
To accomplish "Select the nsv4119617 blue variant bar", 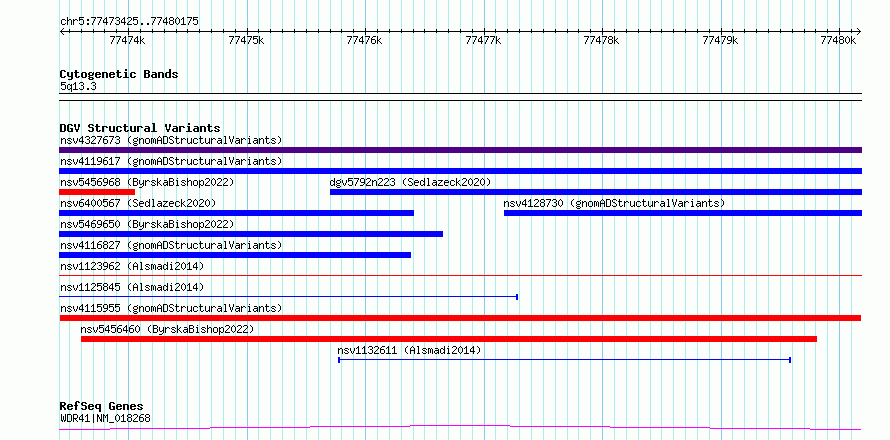I will click(x=460, y=171).
